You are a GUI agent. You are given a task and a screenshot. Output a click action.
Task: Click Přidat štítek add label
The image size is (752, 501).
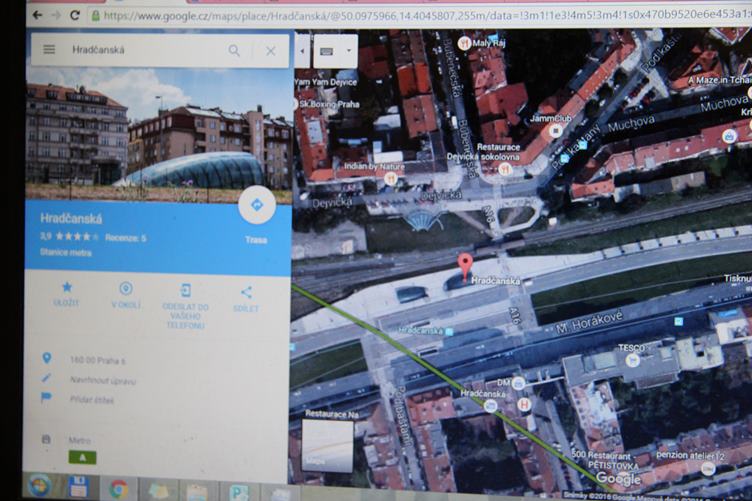point(92,400)
